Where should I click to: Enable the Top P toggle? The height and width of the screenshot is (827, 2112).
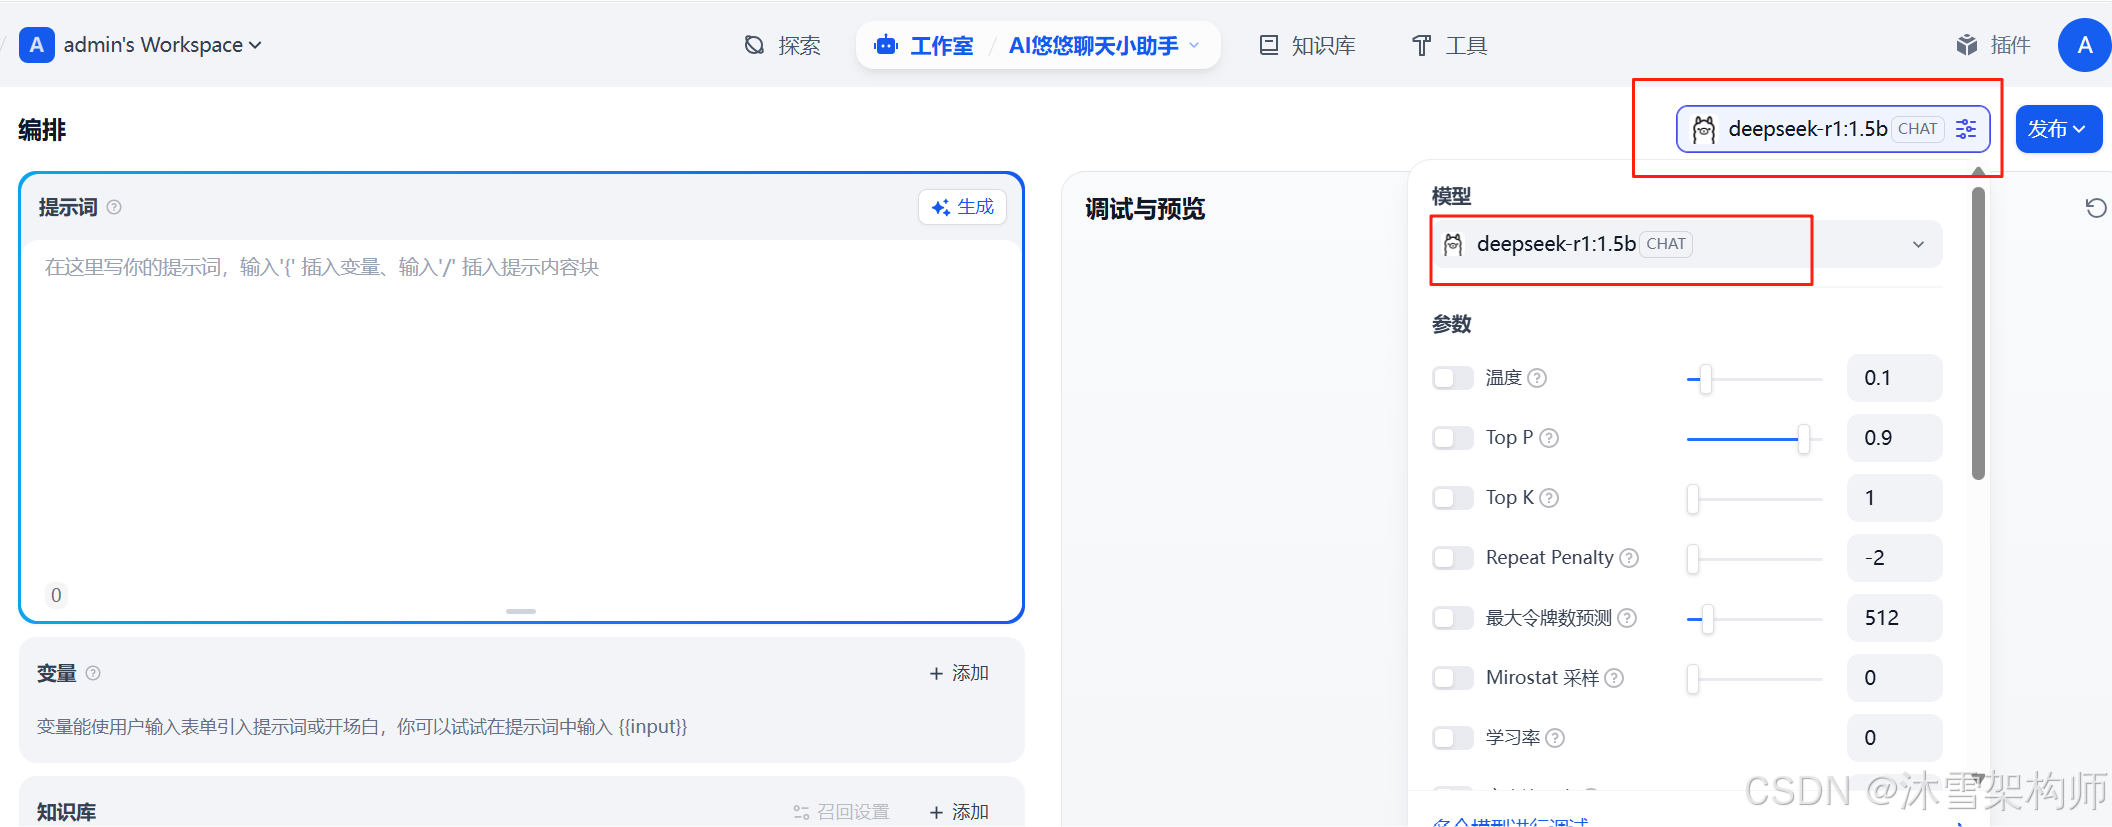[x=1452, y=438]
